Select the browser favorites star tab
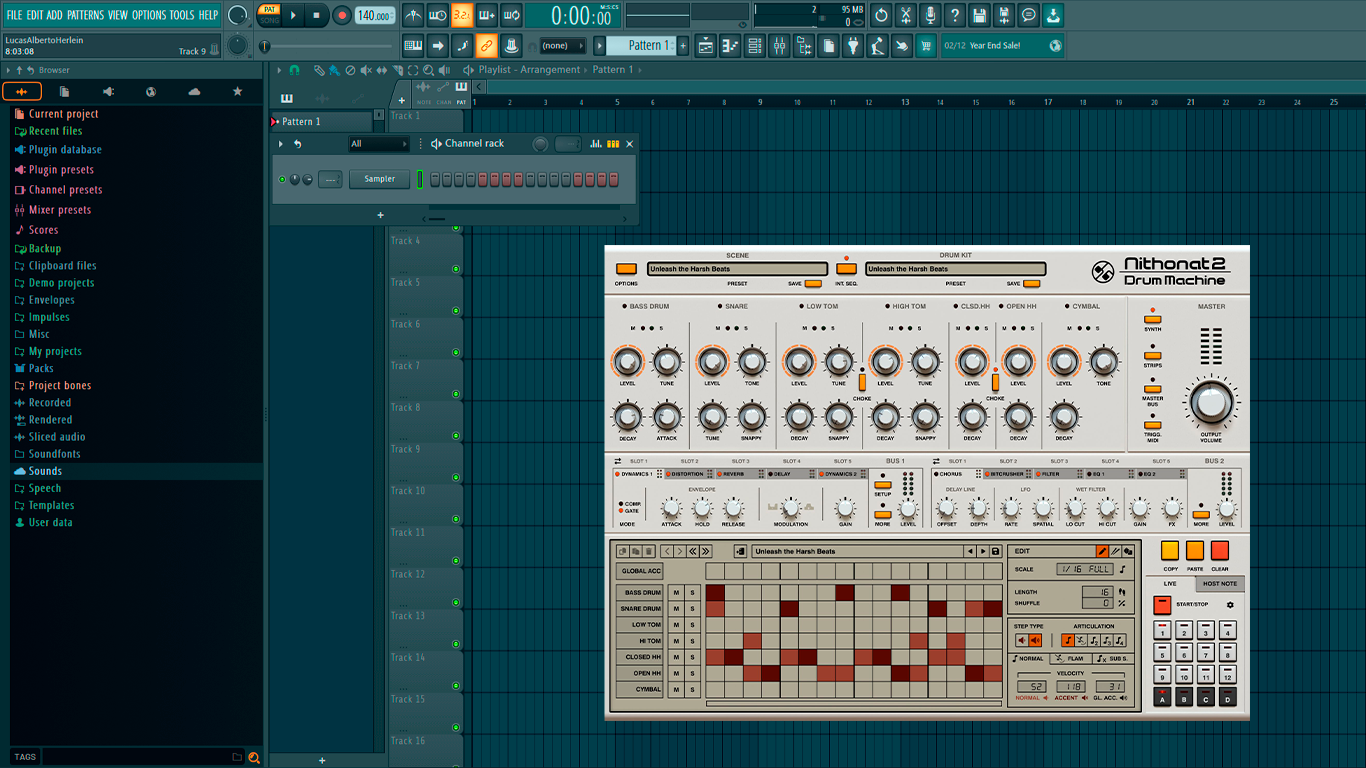1366x768 pixels. [237, 91]
